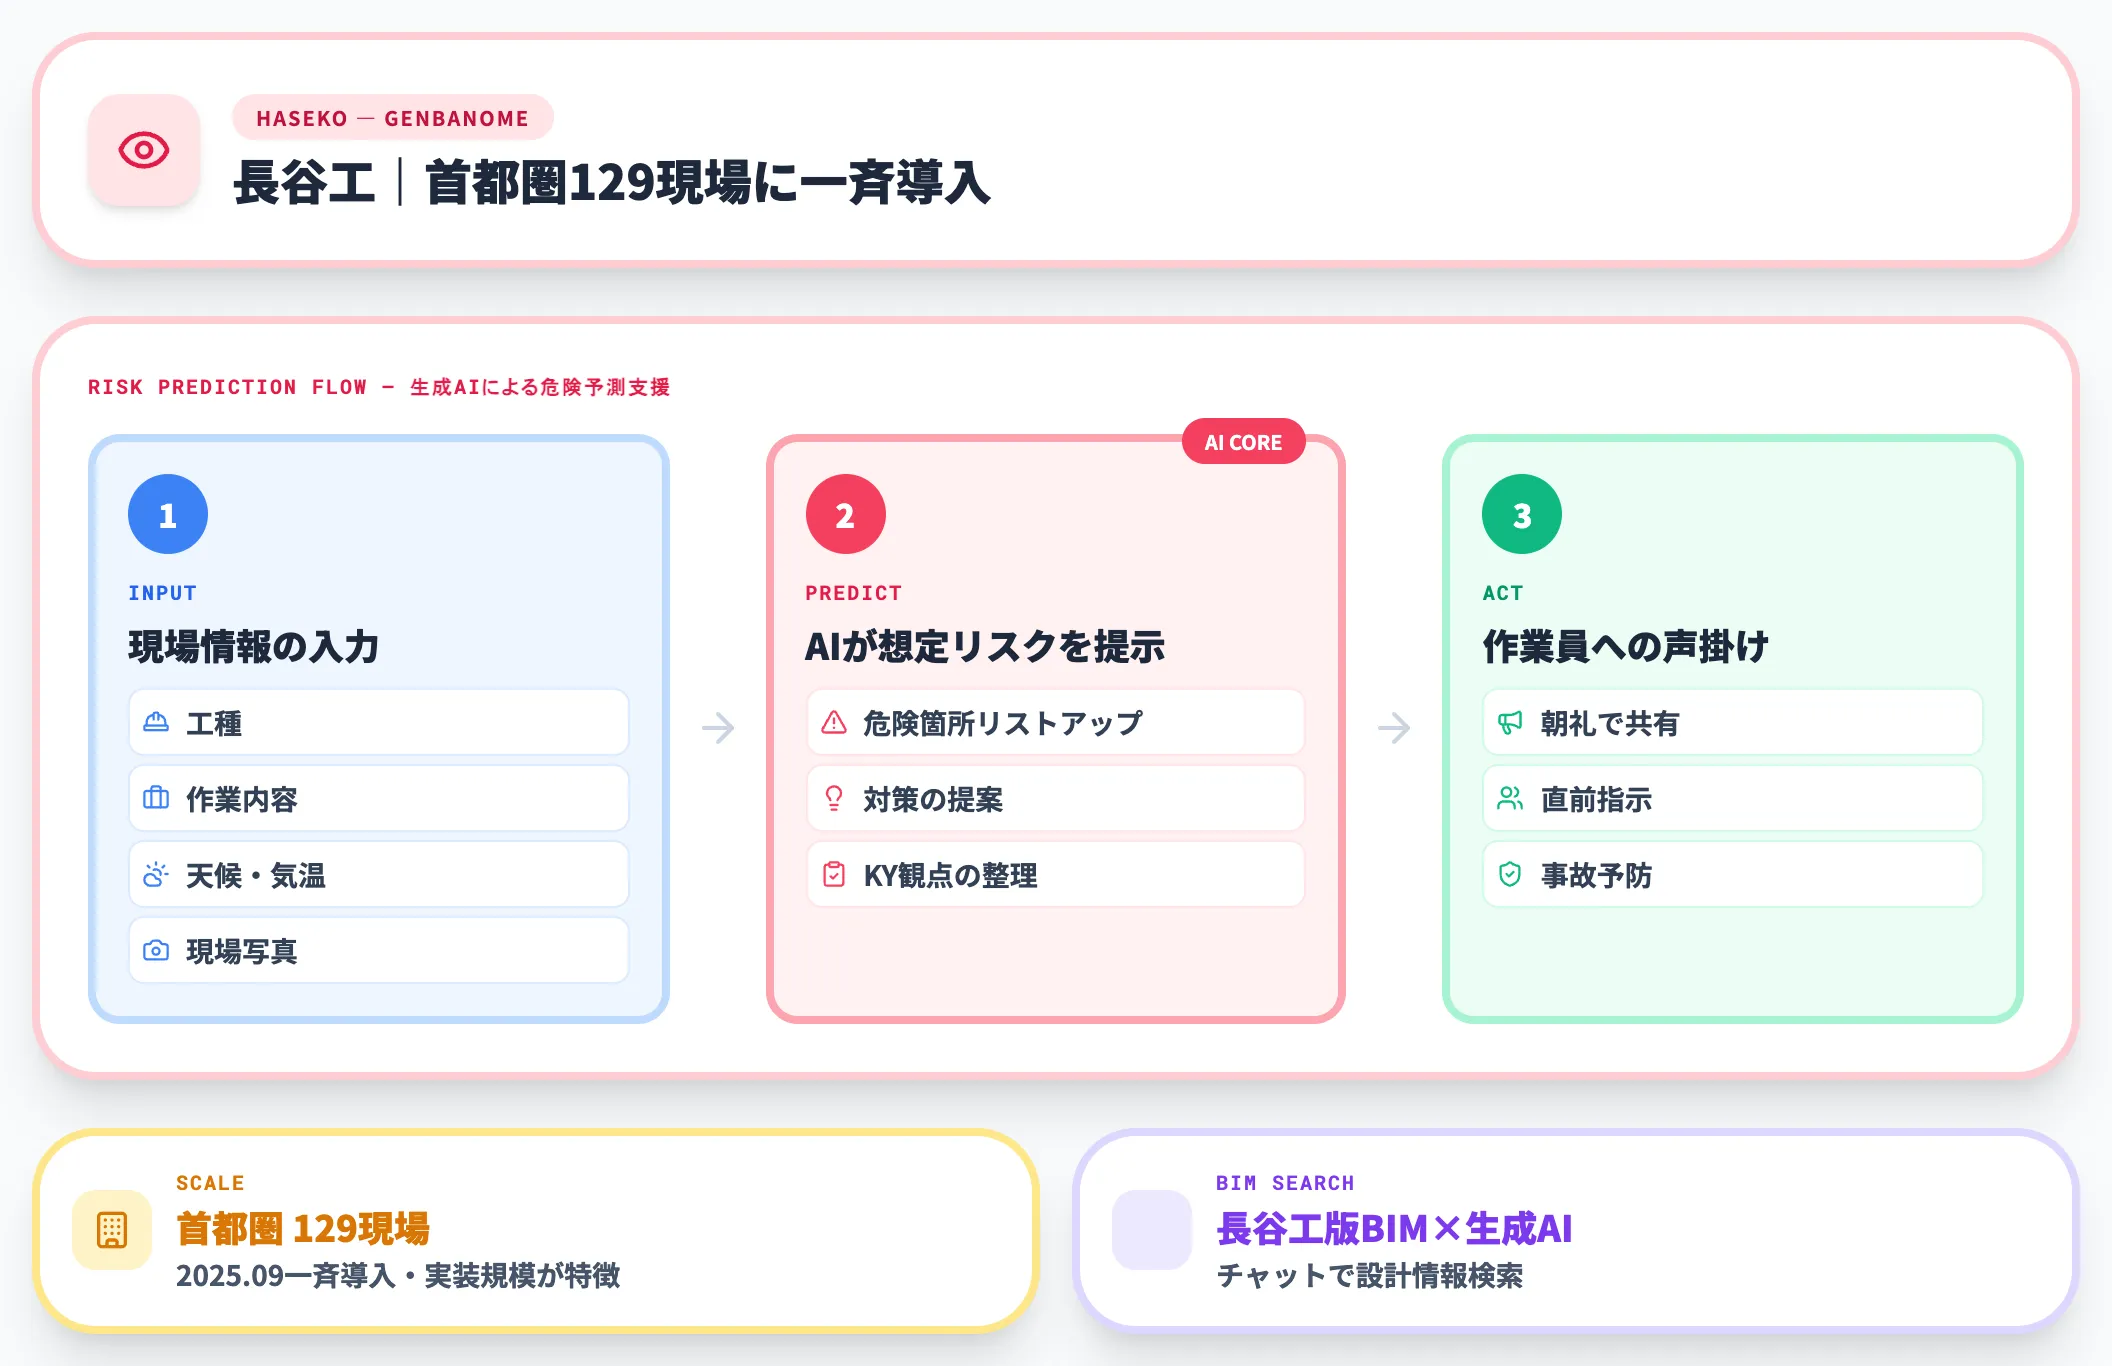Click the lightbulb icon beside 対策の提案
Viewport: 2112px width, 1366px height.
(834, 798)
